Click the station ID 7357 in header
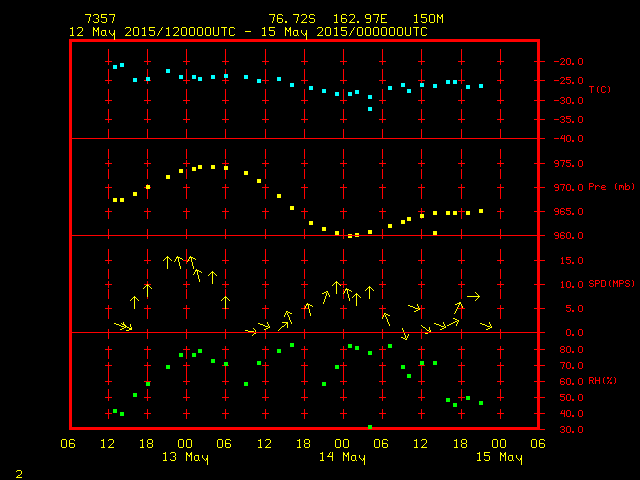640x480 pixels. [98, 19]
